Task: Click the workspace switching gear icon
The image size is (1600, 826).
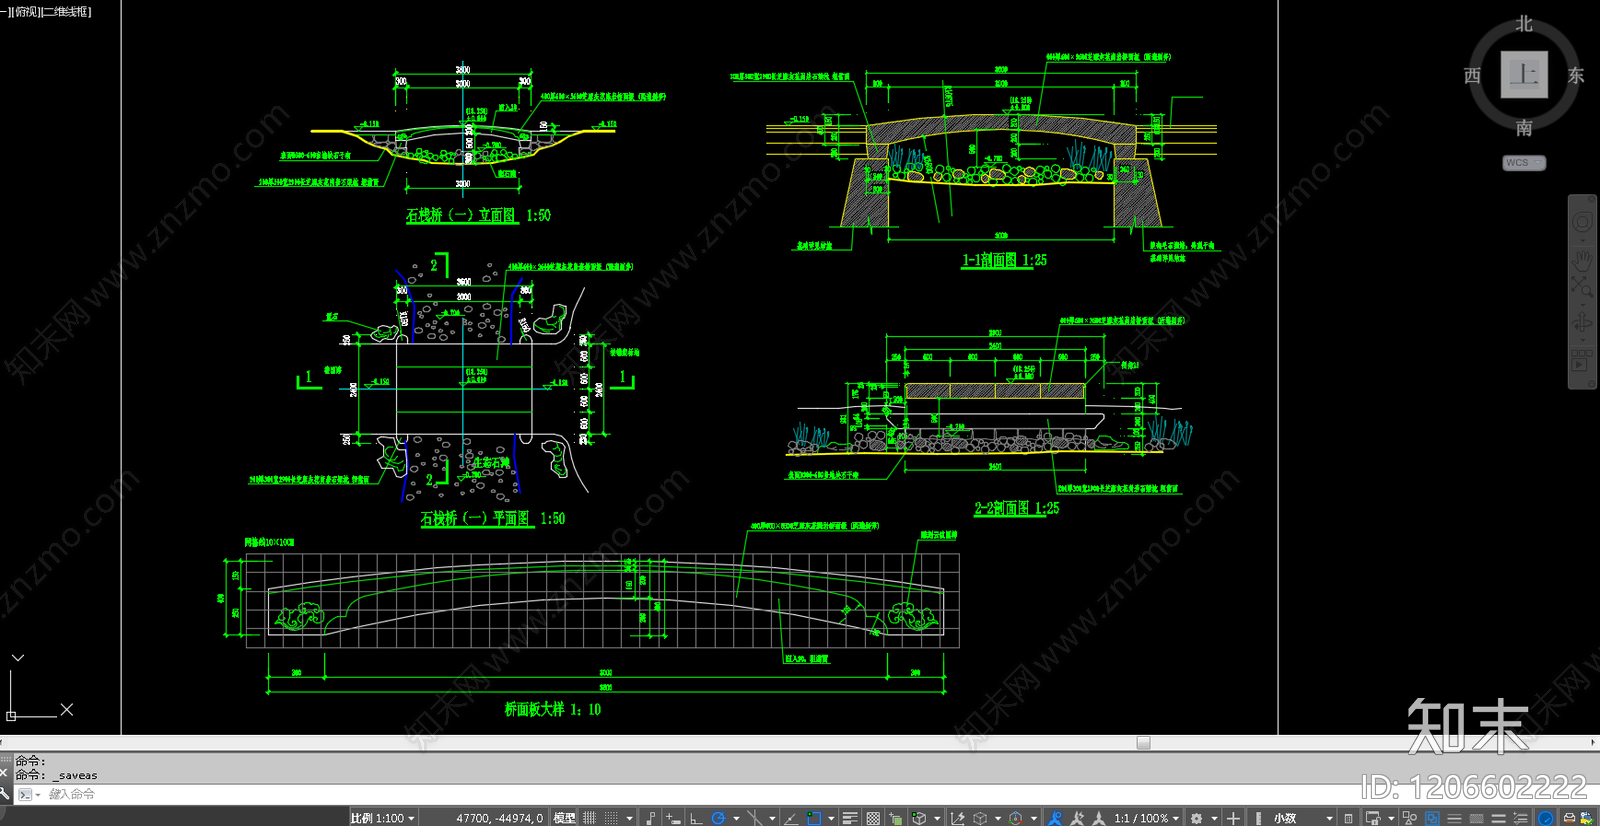Action: (x=1197, y=818)
